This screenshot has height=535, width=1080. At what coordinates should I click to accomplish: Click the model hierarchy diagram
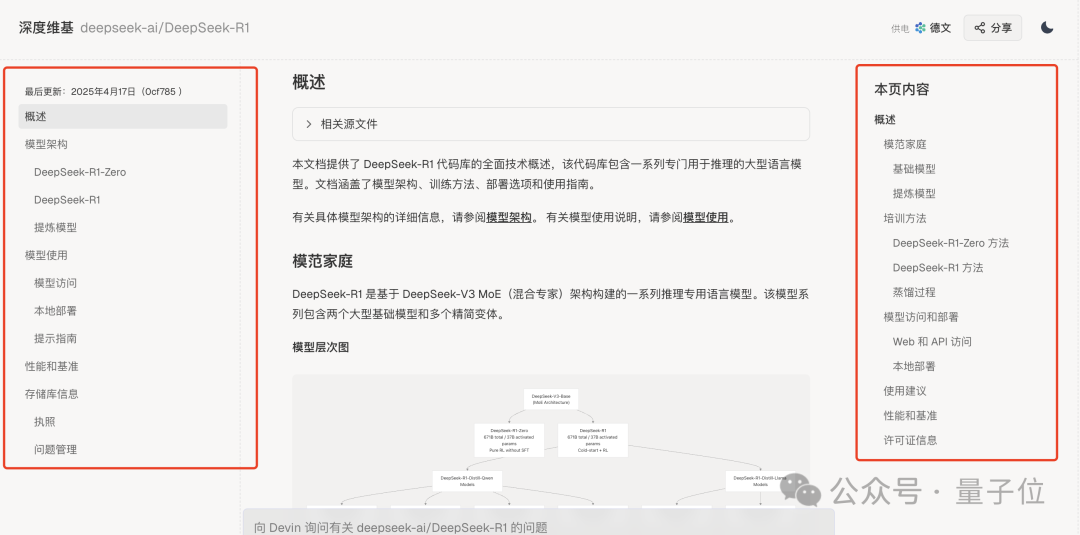coord(551,443)
